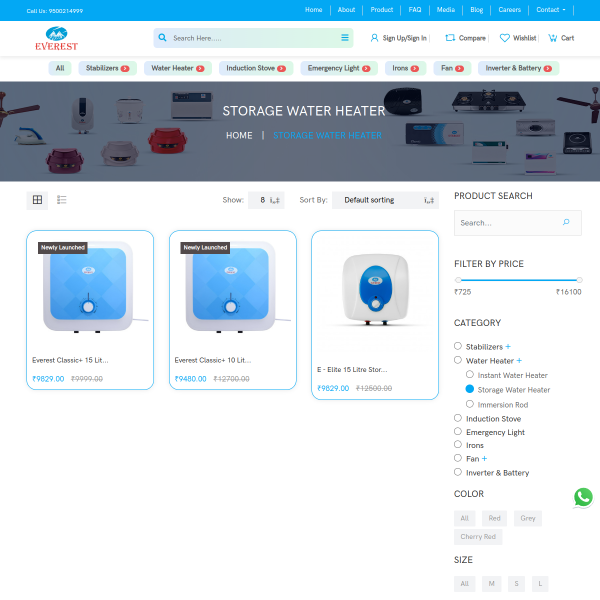Click red arrow badge on Fan pill
The height and width of the screenshot is (600, 600).
(460, 68)
